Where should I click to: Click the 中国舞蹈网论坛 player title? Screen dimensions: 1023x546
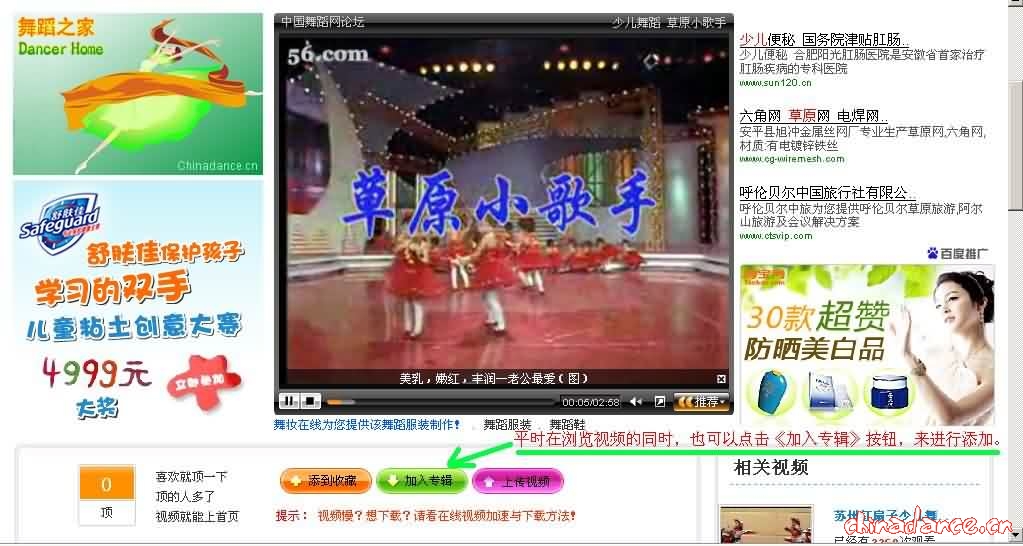tap(323, 22)
